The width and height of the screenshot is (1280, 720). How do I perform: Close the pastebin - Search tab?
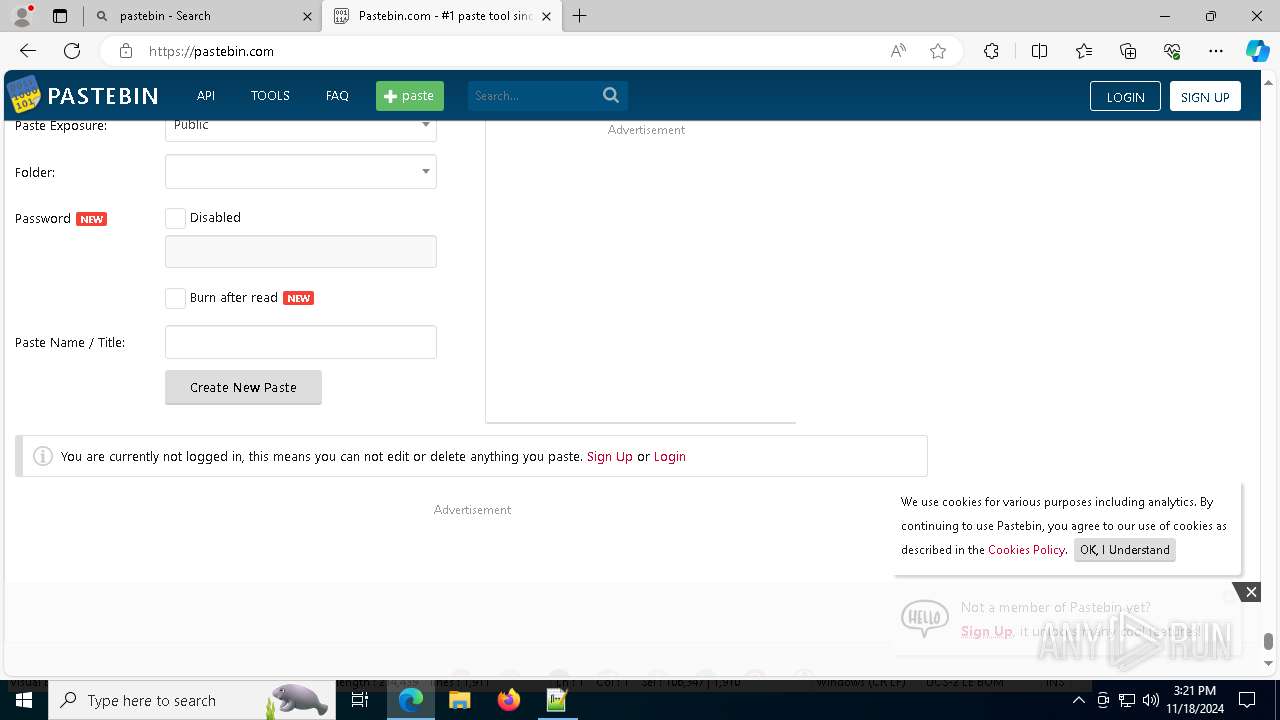[x=308, y=16]
